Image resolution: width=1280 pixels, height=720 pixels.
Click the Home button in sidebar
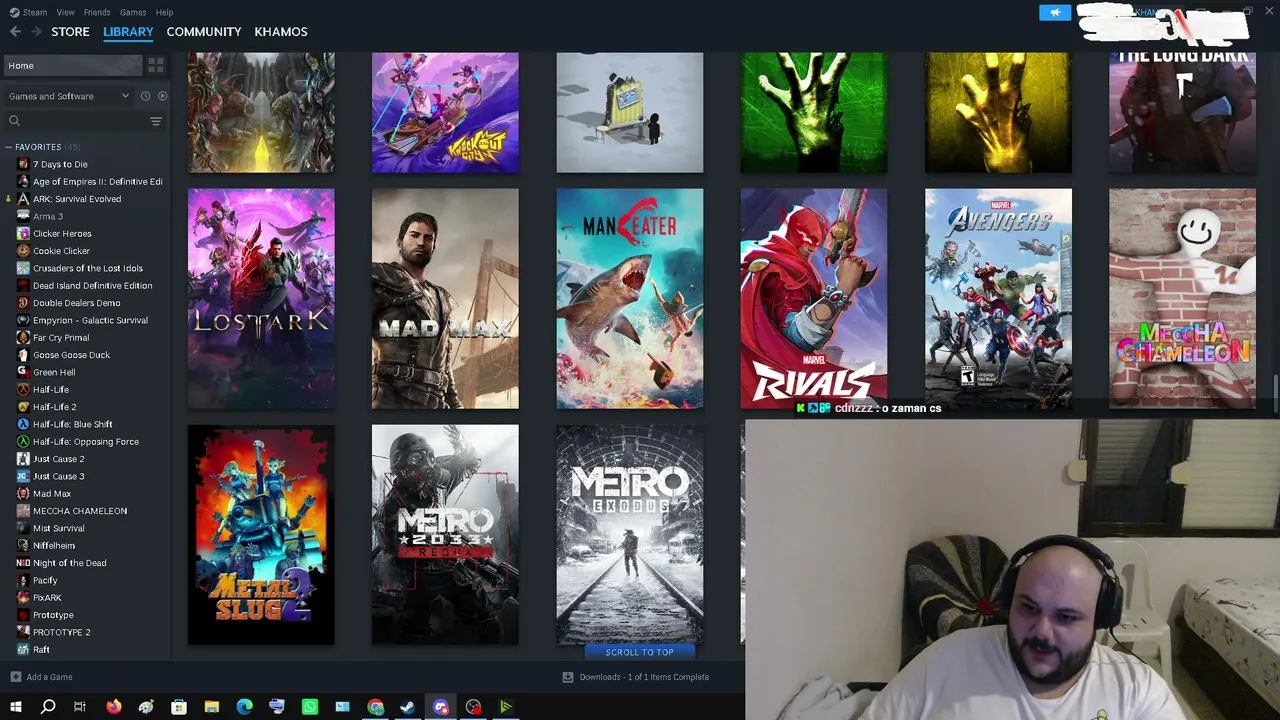tap(72, 65)
